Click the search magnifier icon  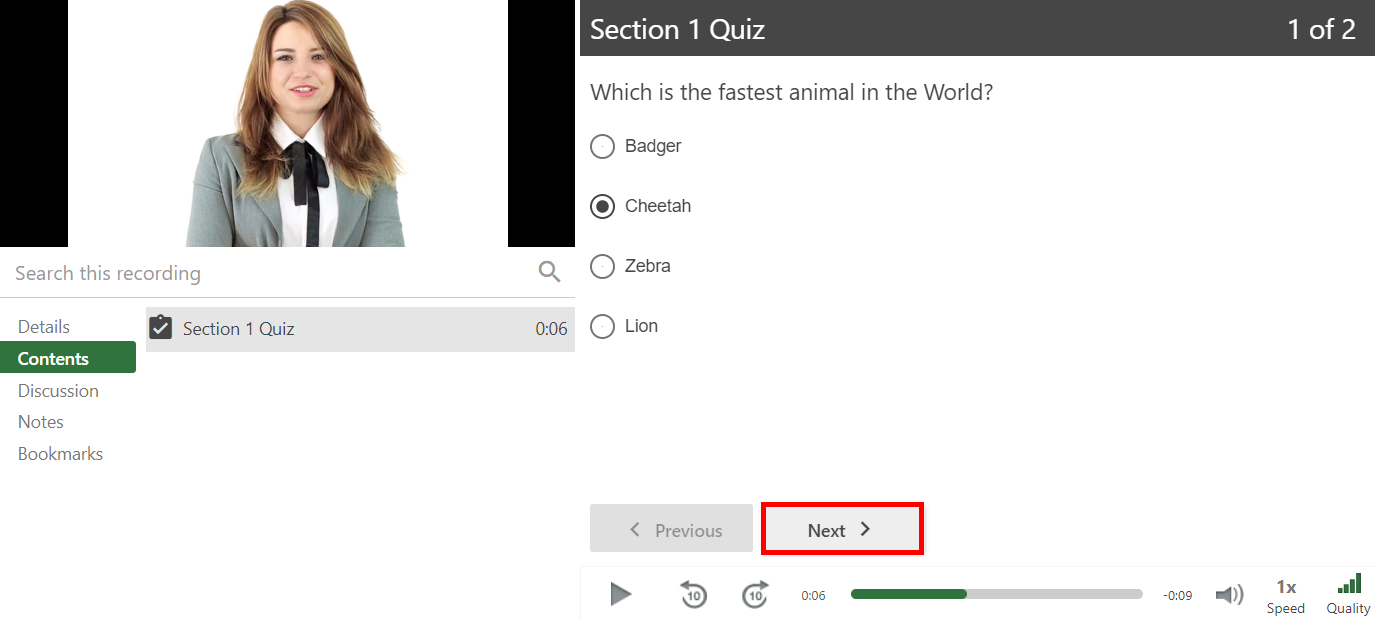[x=549, y=272]
